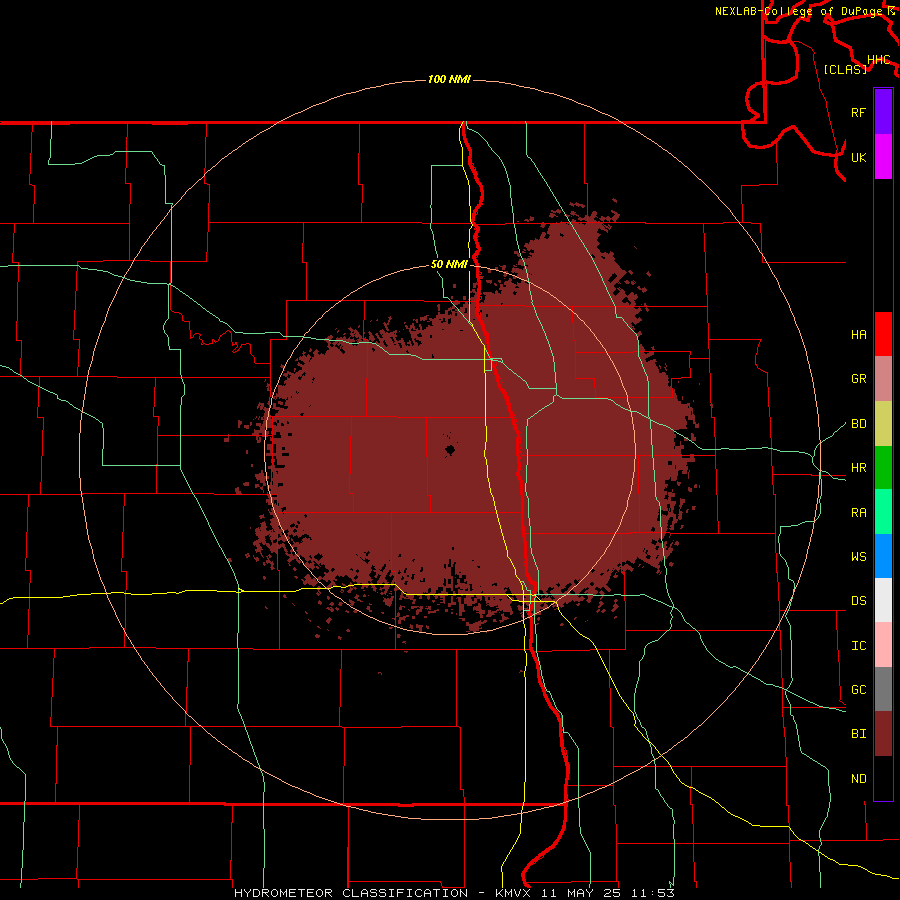Click the BI legend label
This screenshot has width=900, height=900.
[858, 734]
